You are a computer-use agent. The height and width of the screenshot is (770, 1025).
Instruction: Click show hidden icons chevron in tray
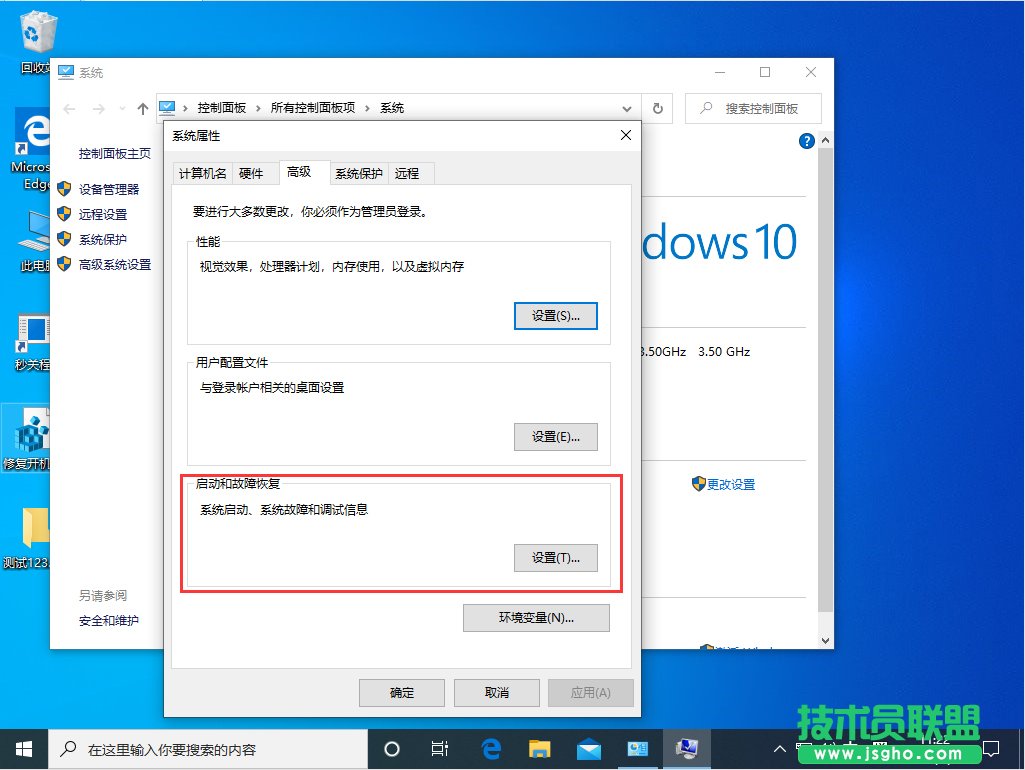coord(779,748)
